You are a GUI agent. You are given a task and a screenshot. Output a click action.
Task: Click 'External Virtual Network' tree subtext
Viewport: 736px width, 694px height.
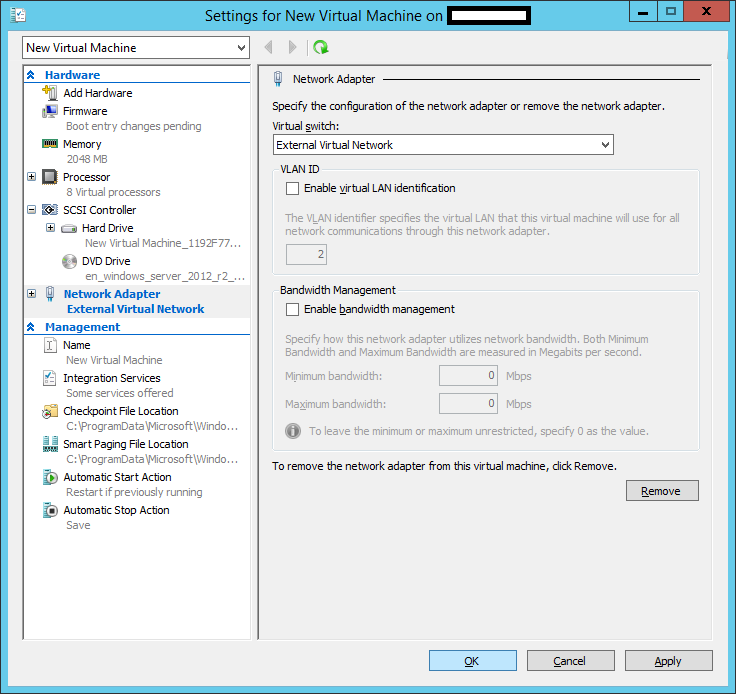pos(136,309)
